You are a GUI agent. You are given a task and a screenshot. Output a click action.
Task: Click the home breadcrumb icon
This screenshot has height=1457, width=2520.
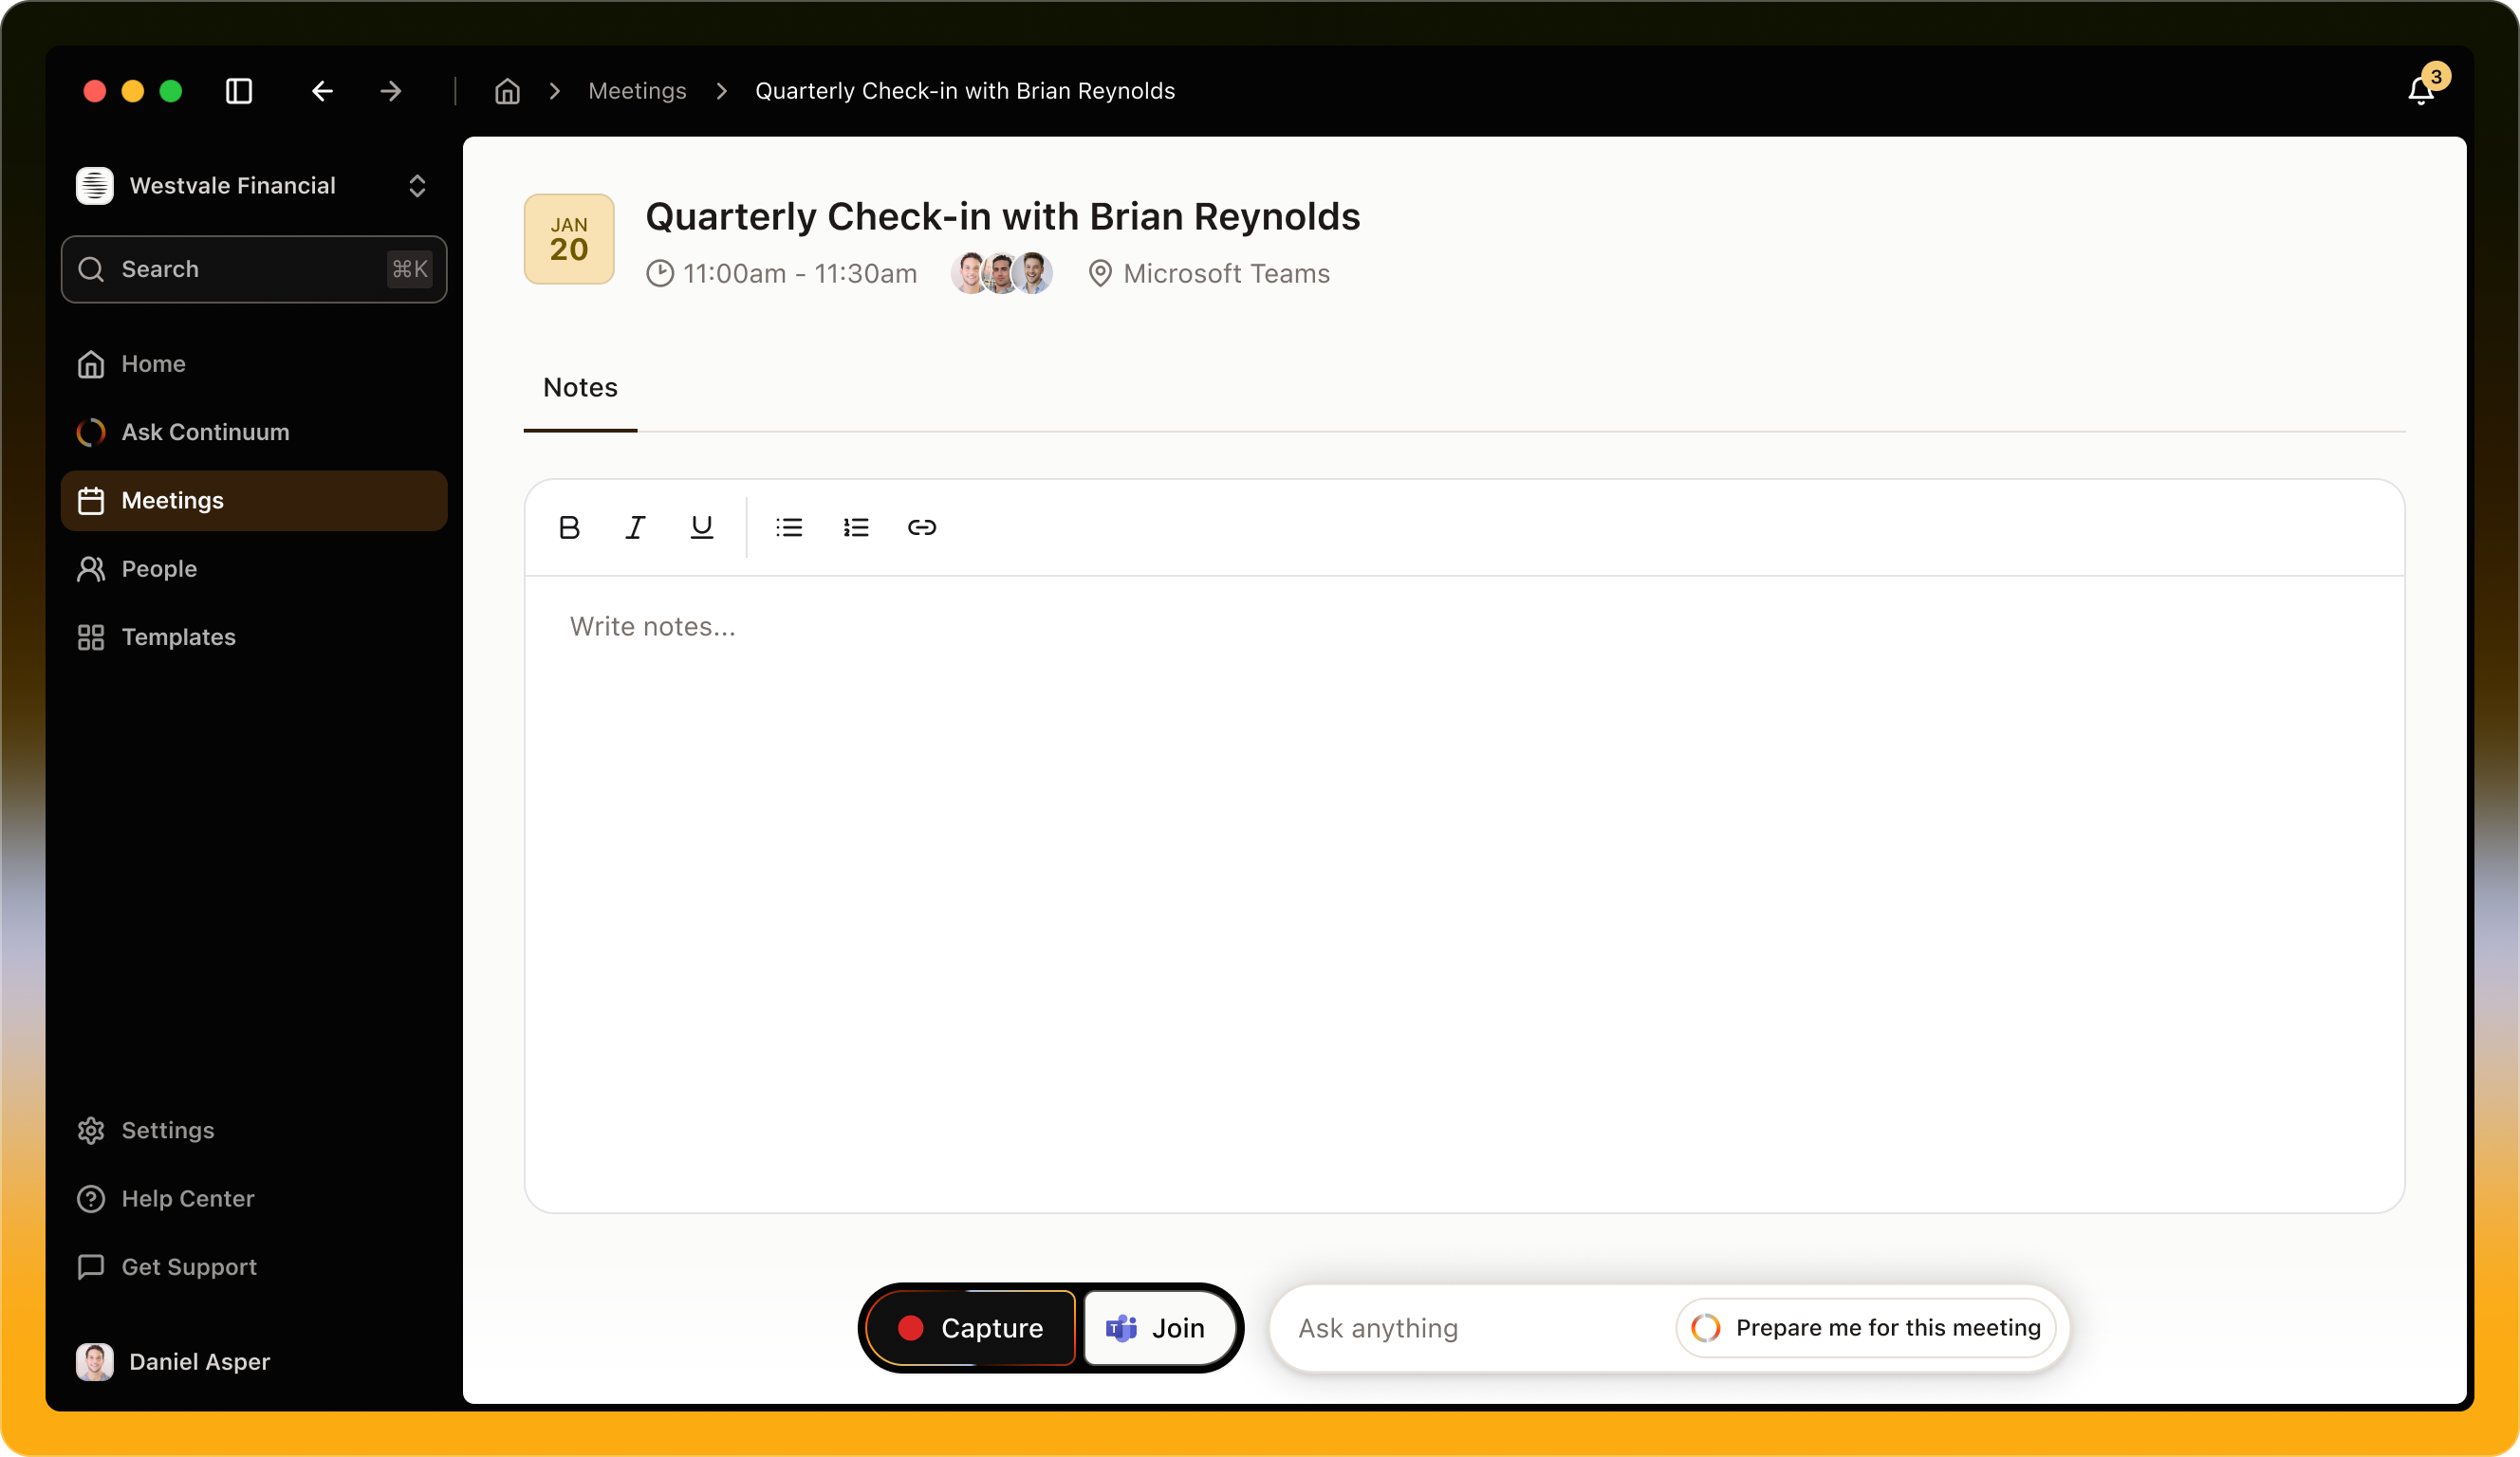(x=508, y=91)
